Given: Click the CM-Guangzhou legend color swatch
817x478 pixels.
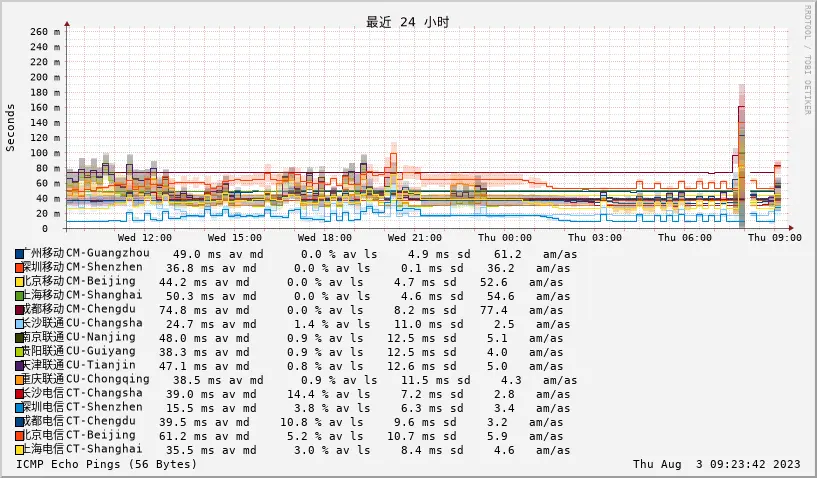Looking at the screenshot, I should pyautogui.click(x=20, y=254).
